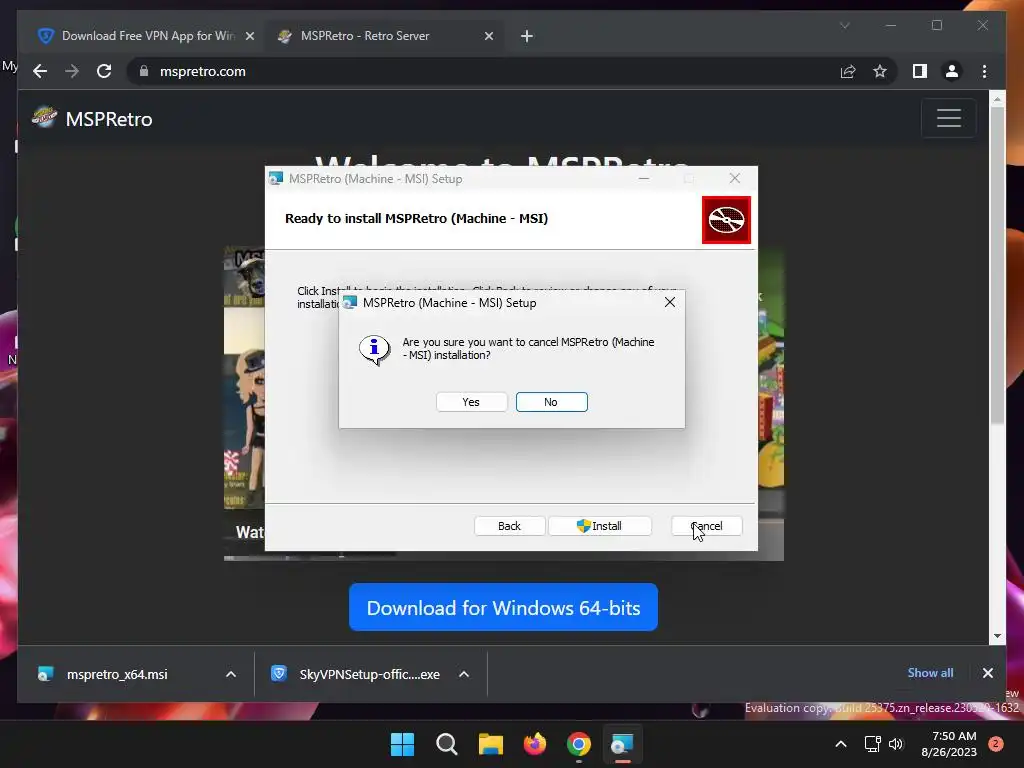
Task: Open File Explorer from the taskbar
Action: click(490, 744)
